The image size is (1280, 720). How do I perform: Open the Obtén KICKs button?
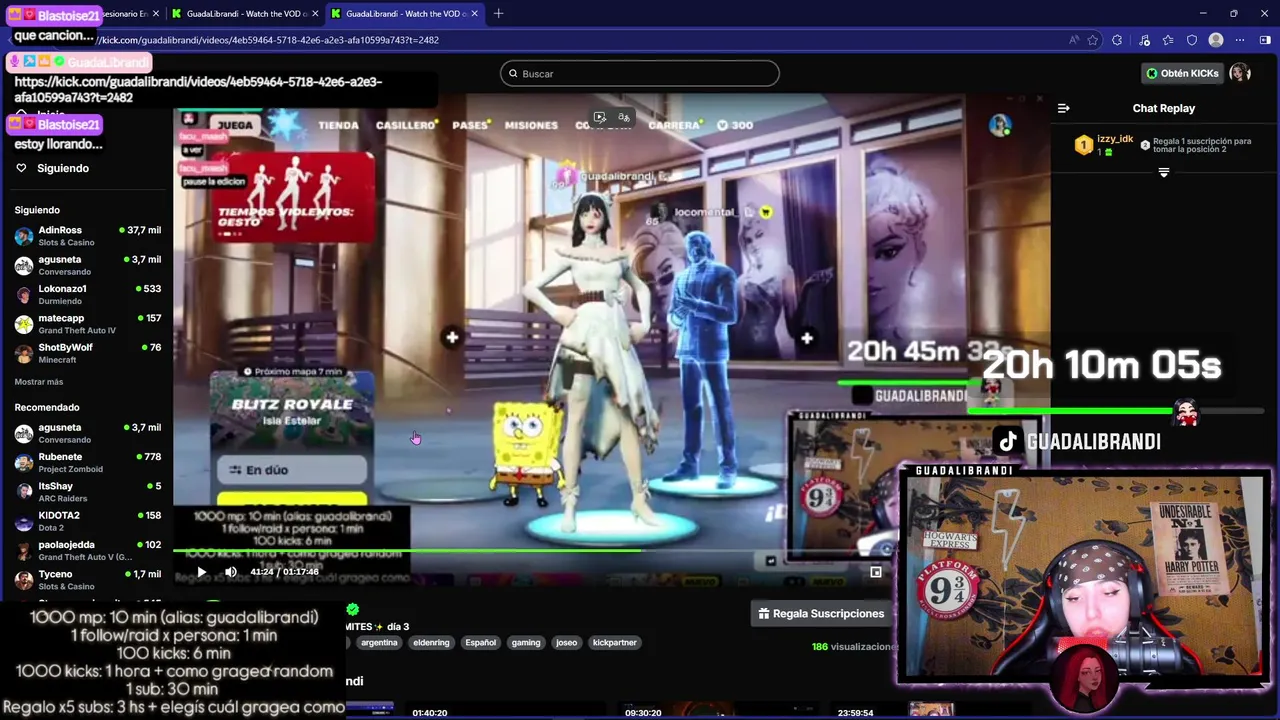click(1183, 73)
